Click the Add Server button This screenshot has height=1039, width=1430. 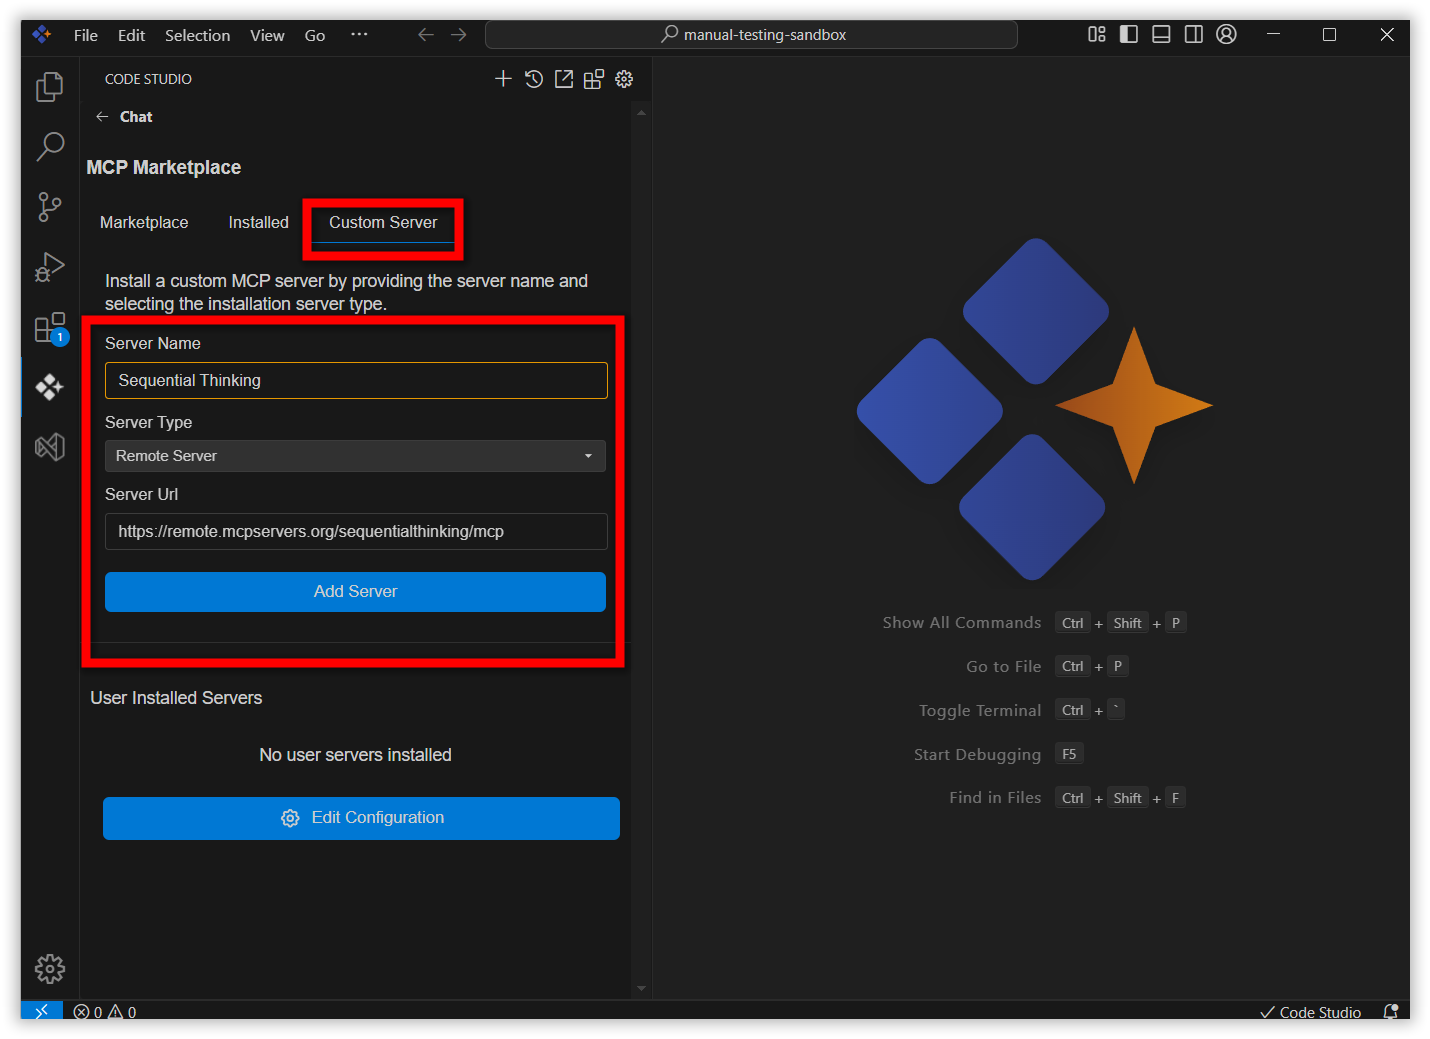tap(355, 592)
